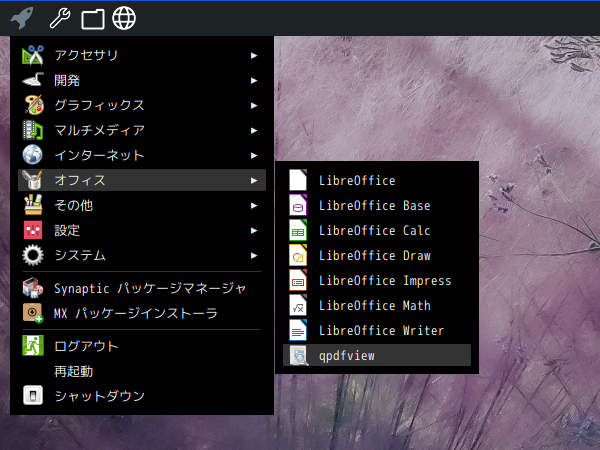The height and width of the screenshot is (450, 600).
Task: Launch LibreOffice Base text label
Action: click(375, 205)
